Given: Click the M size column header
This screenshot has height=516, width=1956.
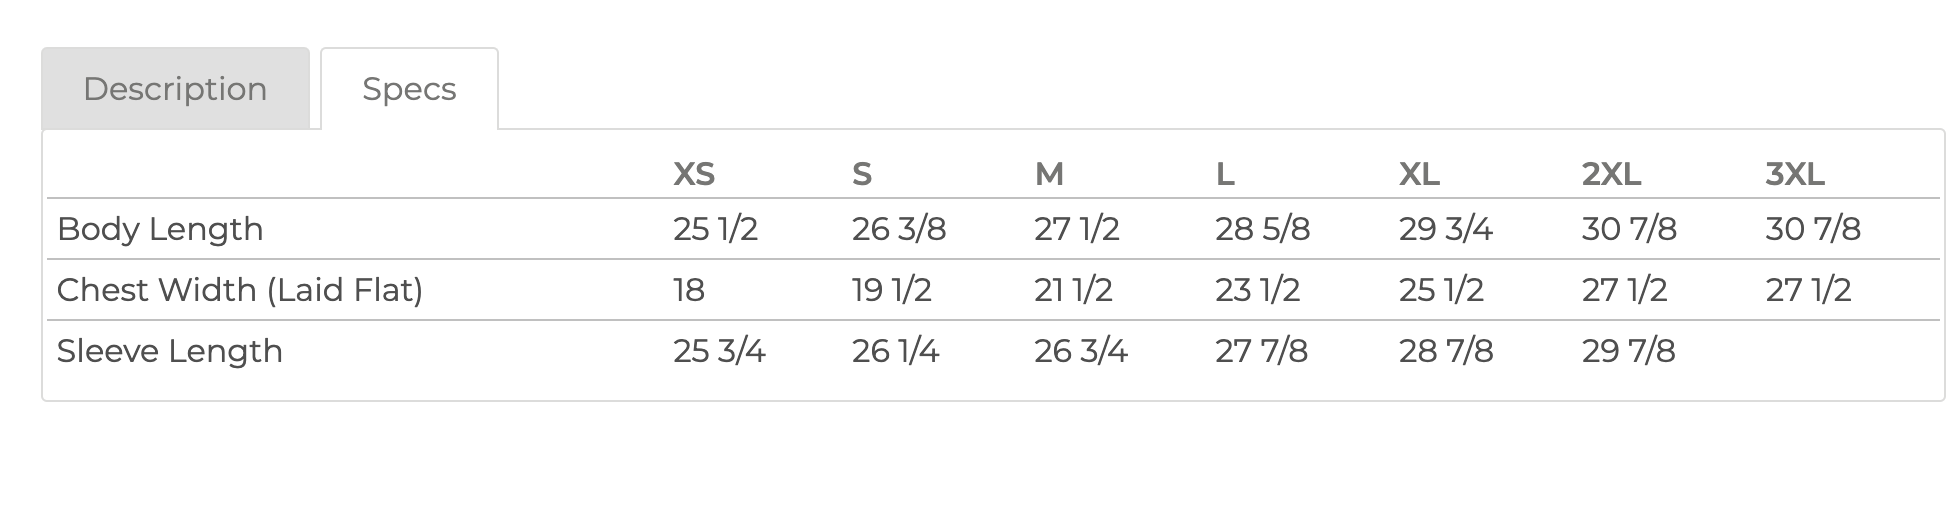Looking at the screenshot, I should click(1049, 174).
